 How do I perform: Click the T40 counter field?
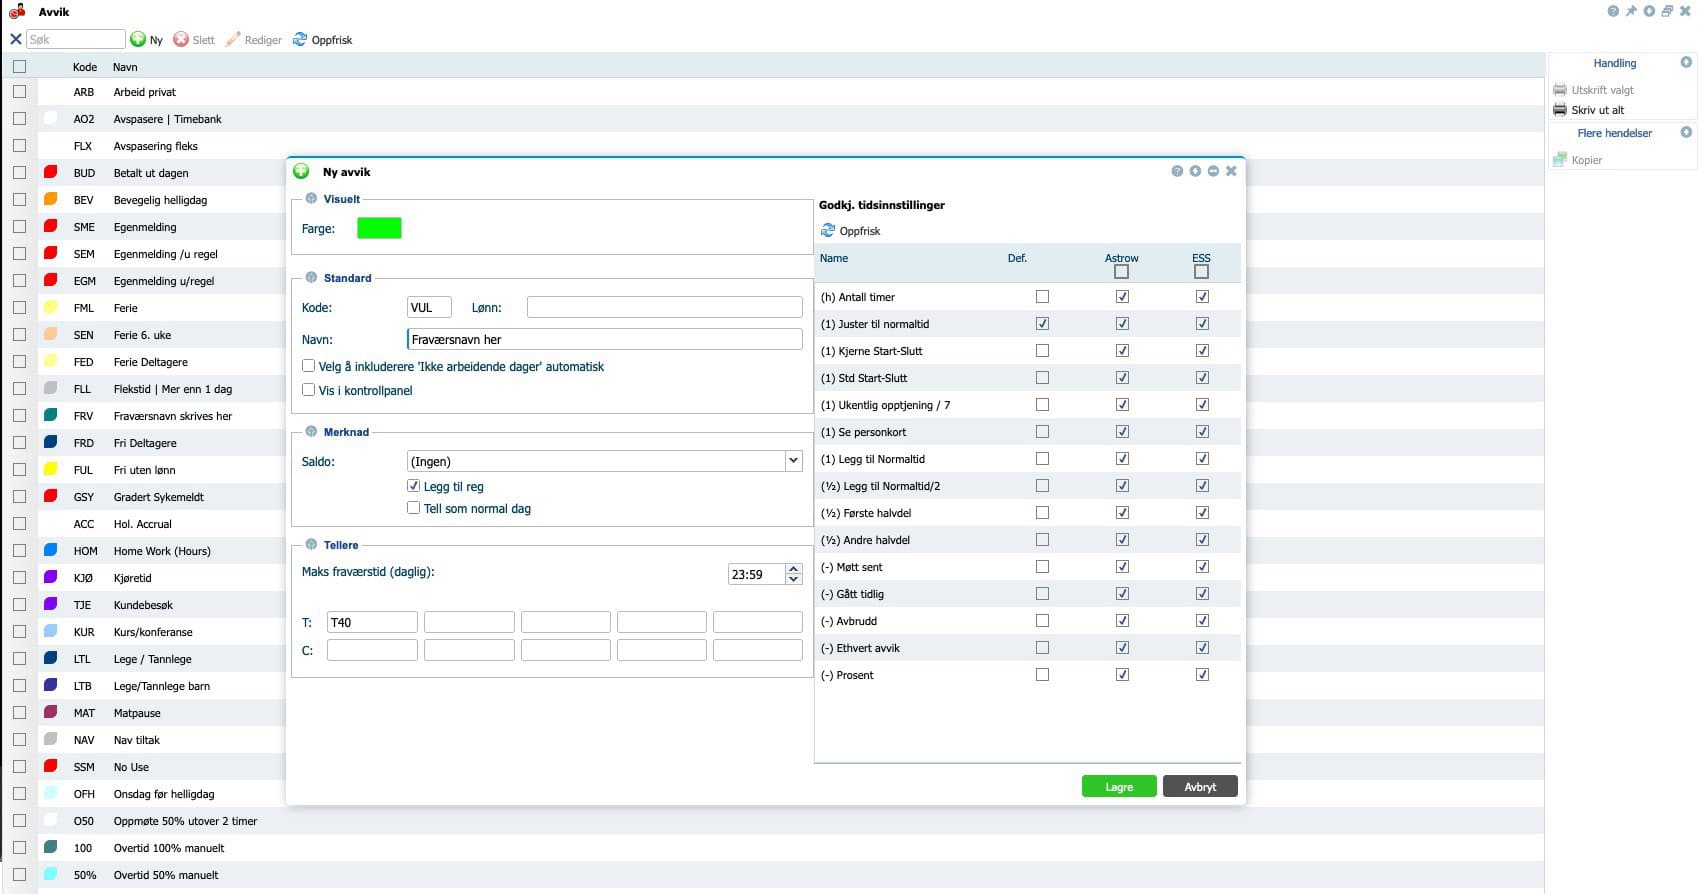(x=372, y=622)
